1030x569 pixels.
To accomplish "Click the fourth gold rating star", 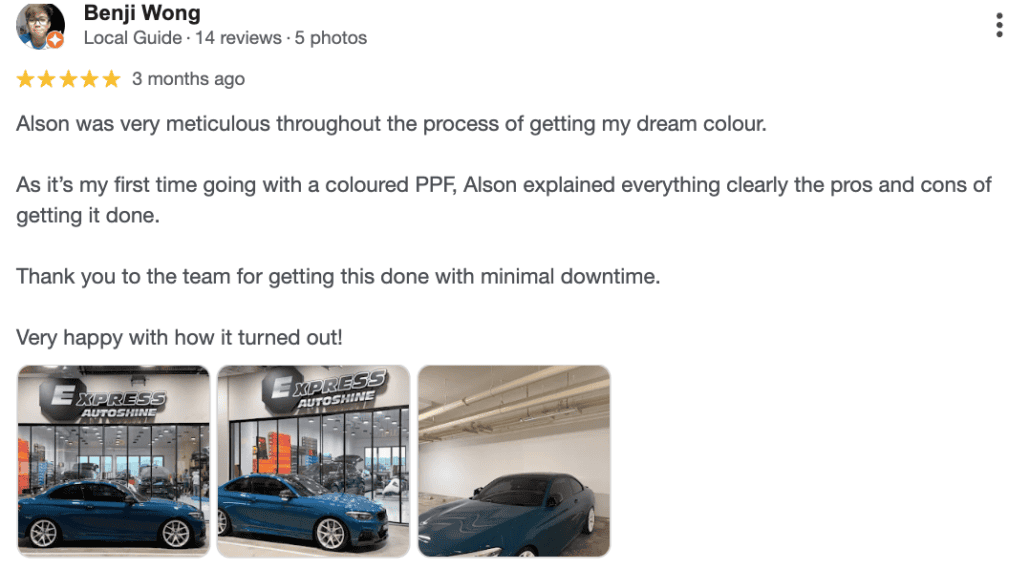I will (x=90, y=80).
